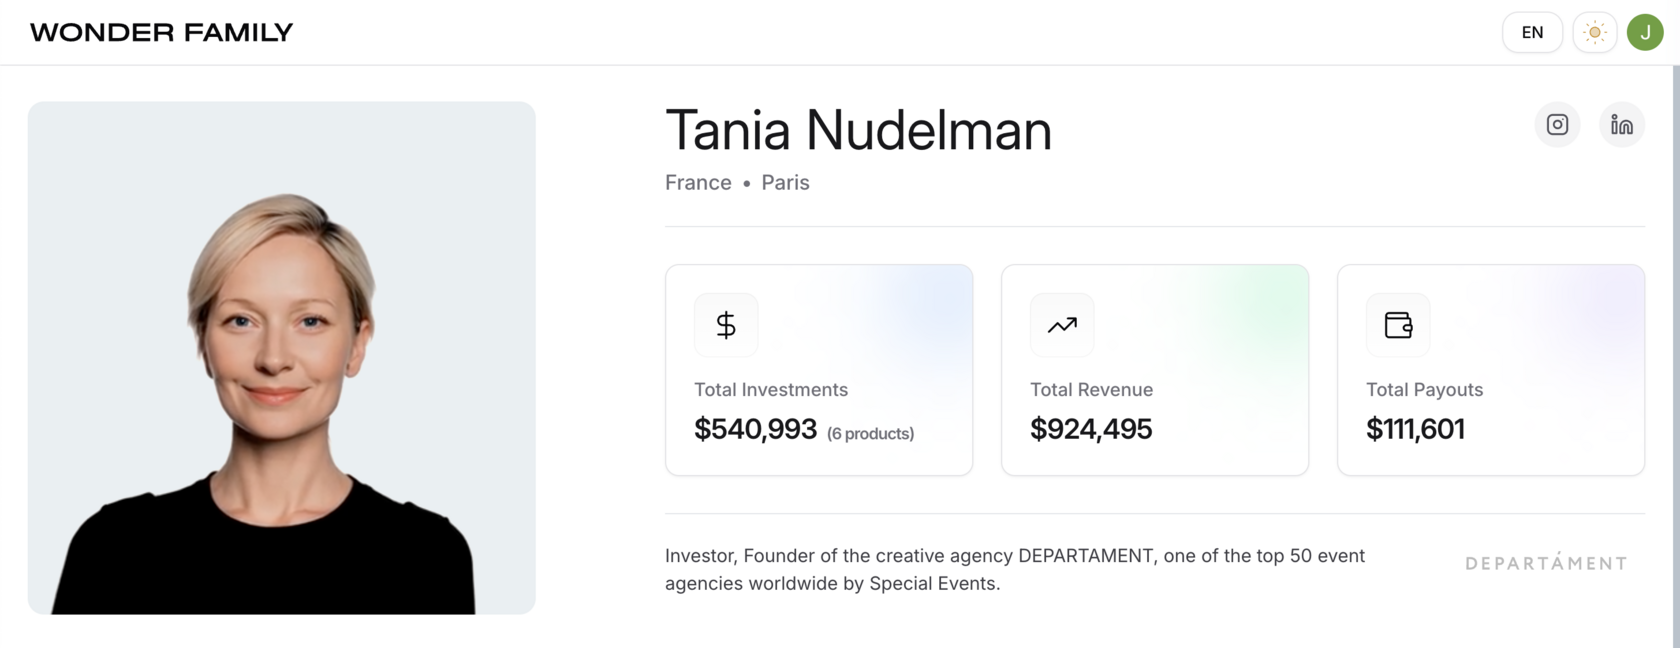Click the DEPARTAMENT agency logo
The width and height of the screenshot is (1680, 648).
coord(1546,562)
